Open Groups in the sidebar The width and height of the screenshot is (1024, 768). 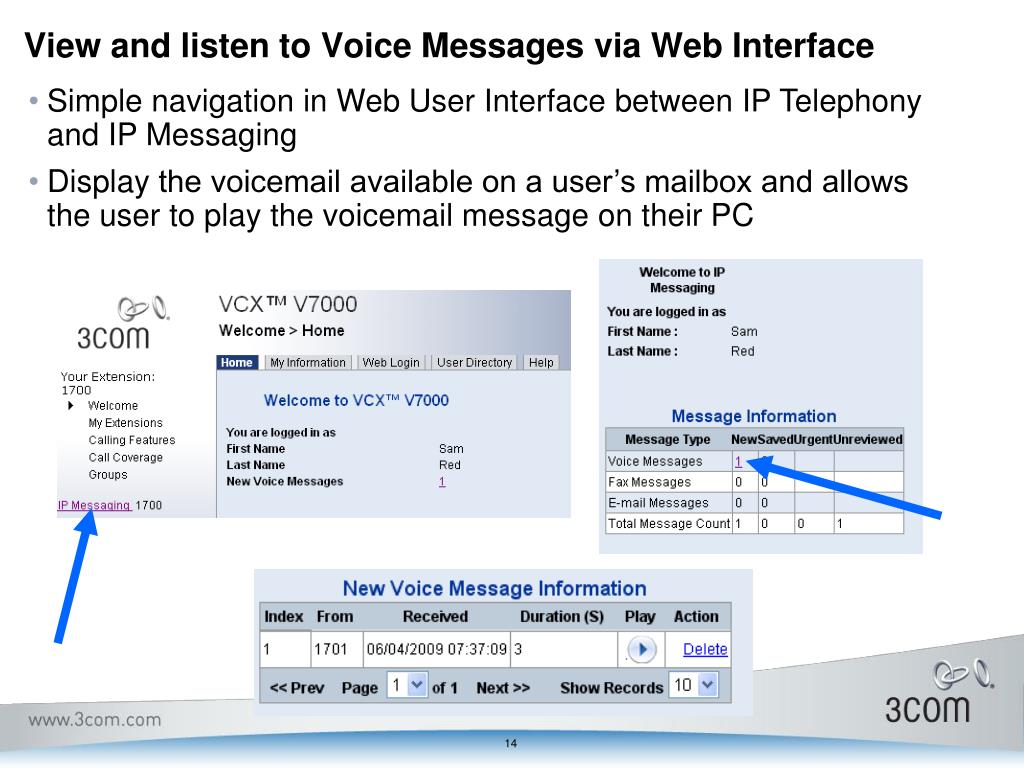108,475
